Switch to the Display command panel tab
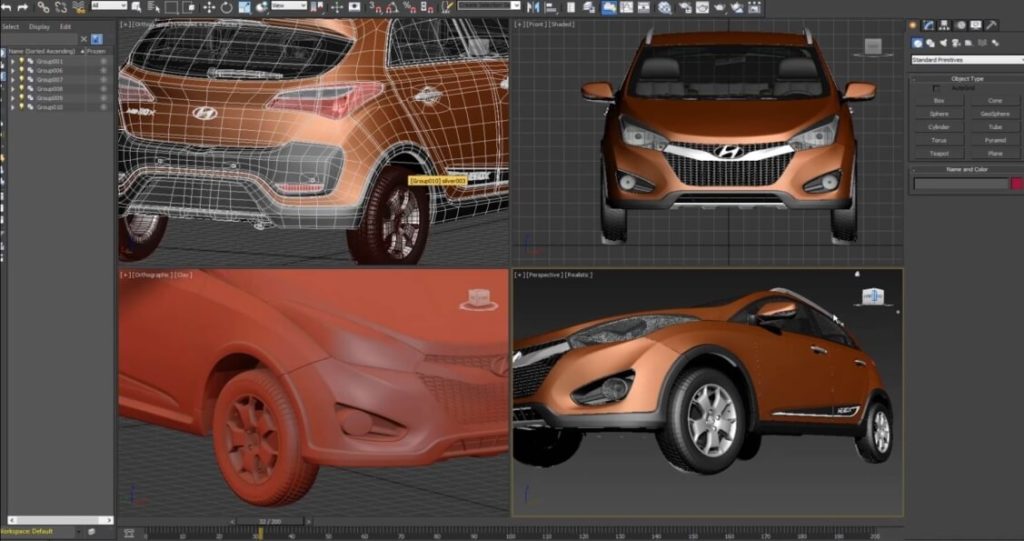 point(976,25)
